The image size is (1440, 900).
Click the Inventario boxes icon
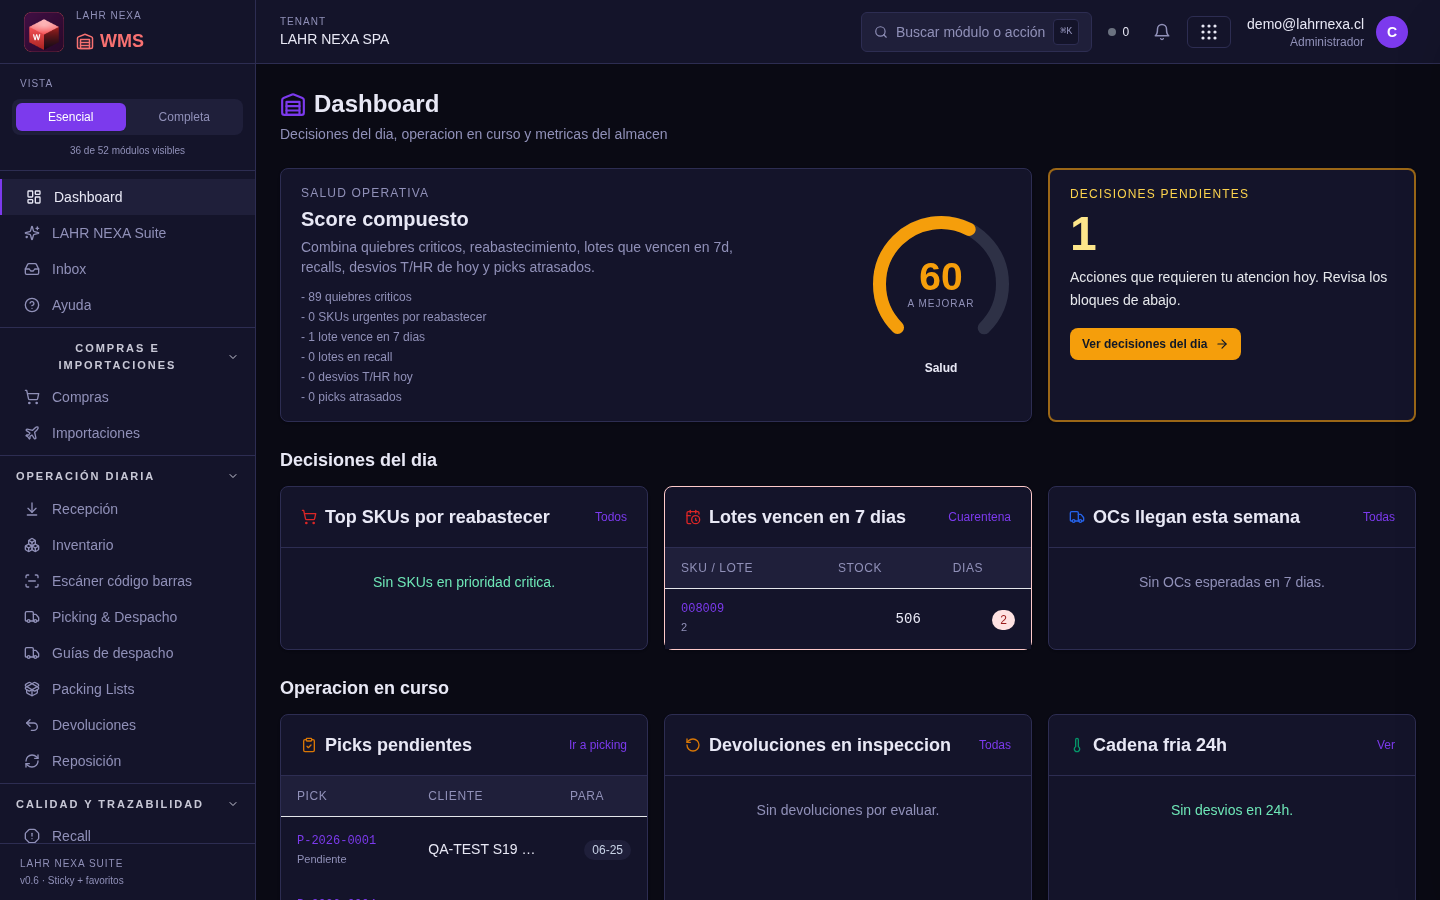point(32,545)
